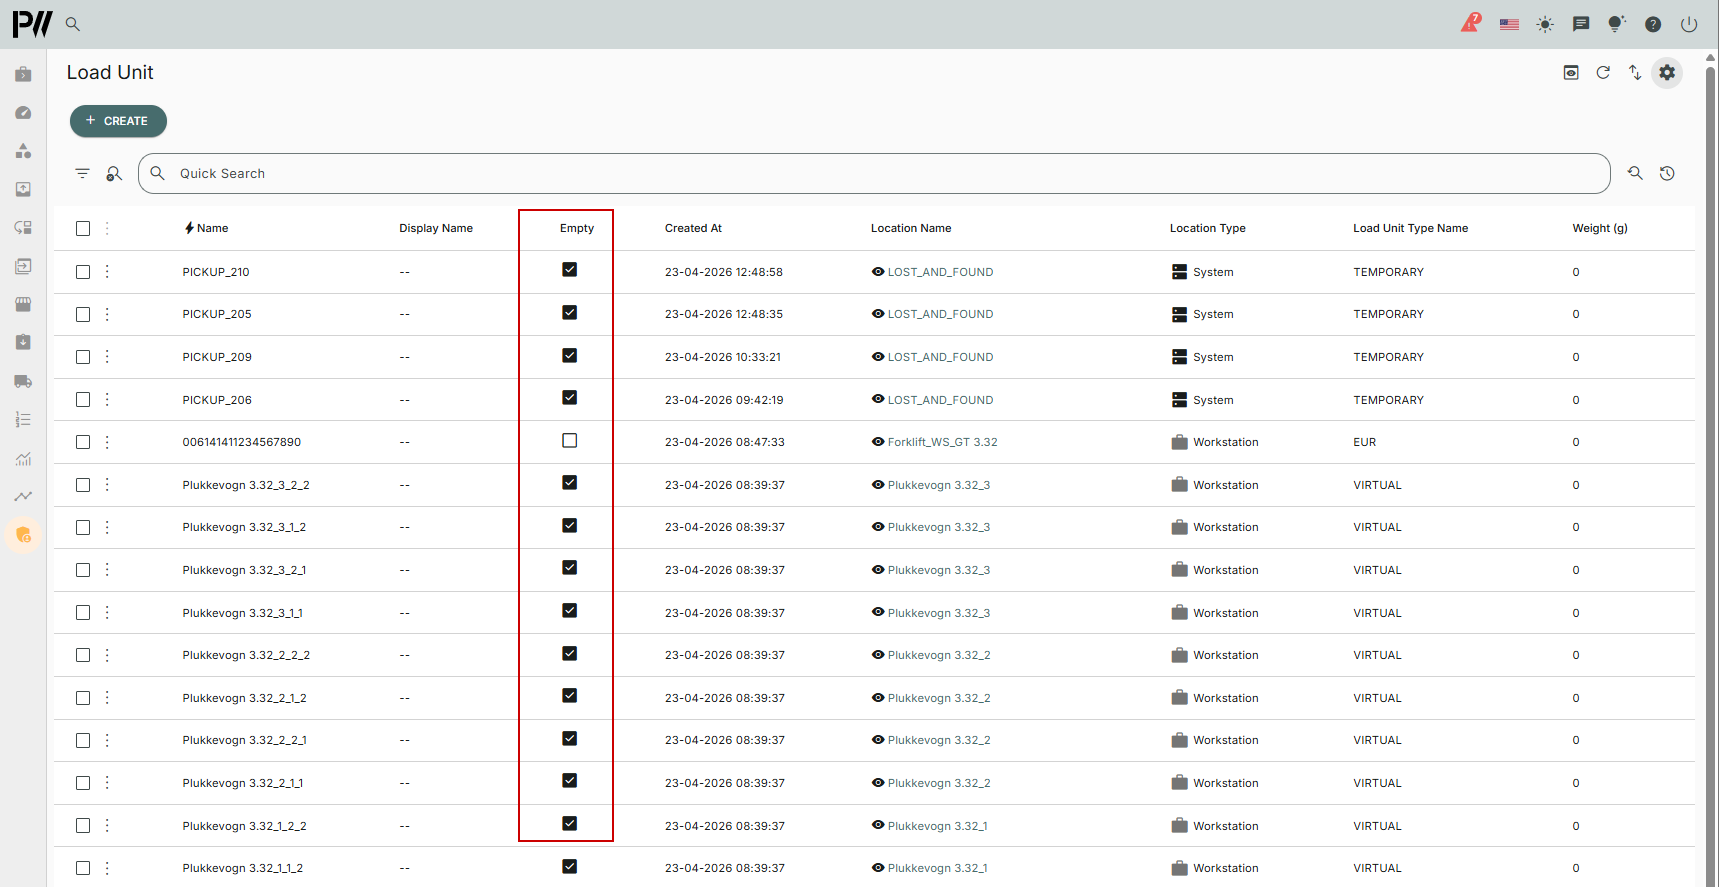The width and height of the screenshot is (1719, 887).
Task: Click the power logout icon
Action: (x=1689, y=24)
